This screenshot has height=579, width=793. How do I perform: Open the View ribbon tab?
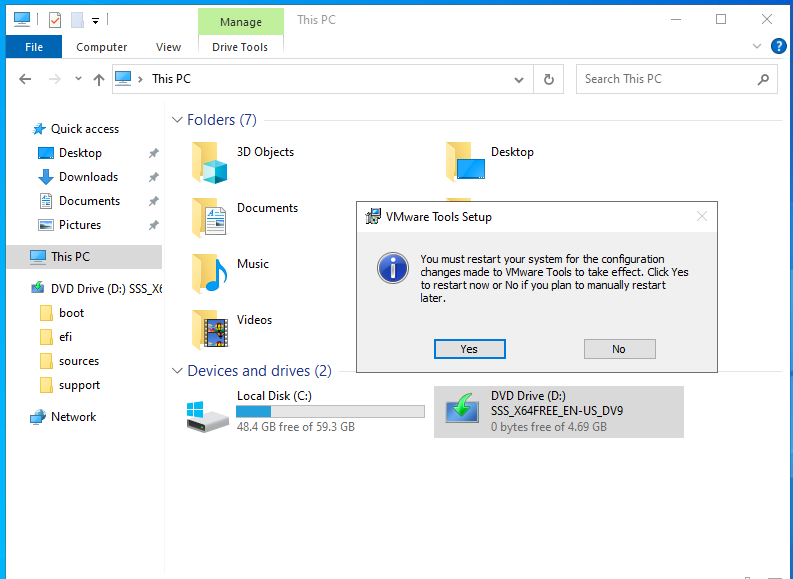(x=168, y=47)
